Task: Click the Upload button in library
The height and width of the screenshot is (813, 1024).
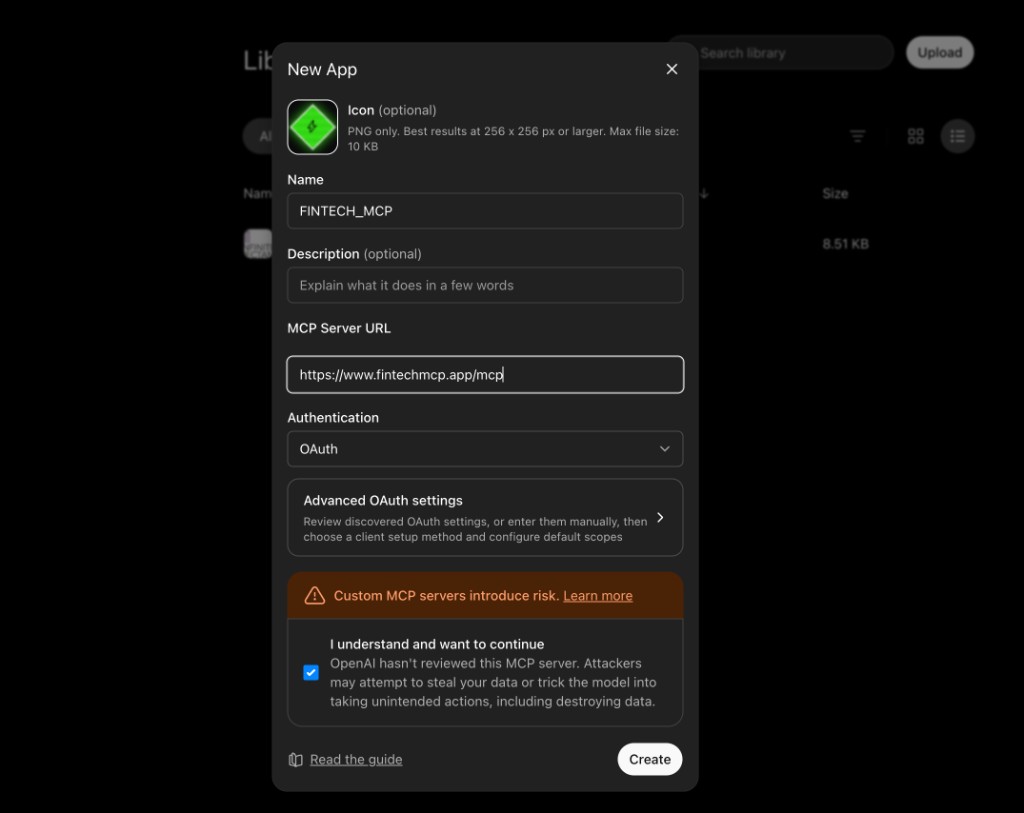Action: coord(940,52)
